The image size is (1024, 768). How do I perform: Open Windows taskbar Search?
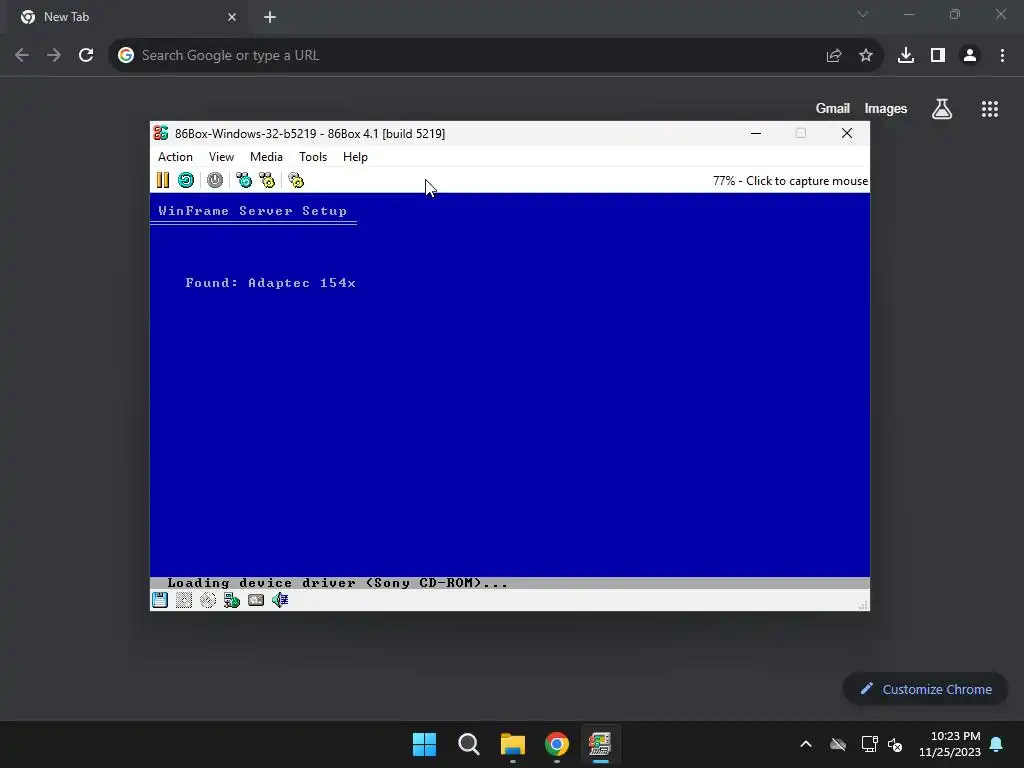click(x=469, y=744)
